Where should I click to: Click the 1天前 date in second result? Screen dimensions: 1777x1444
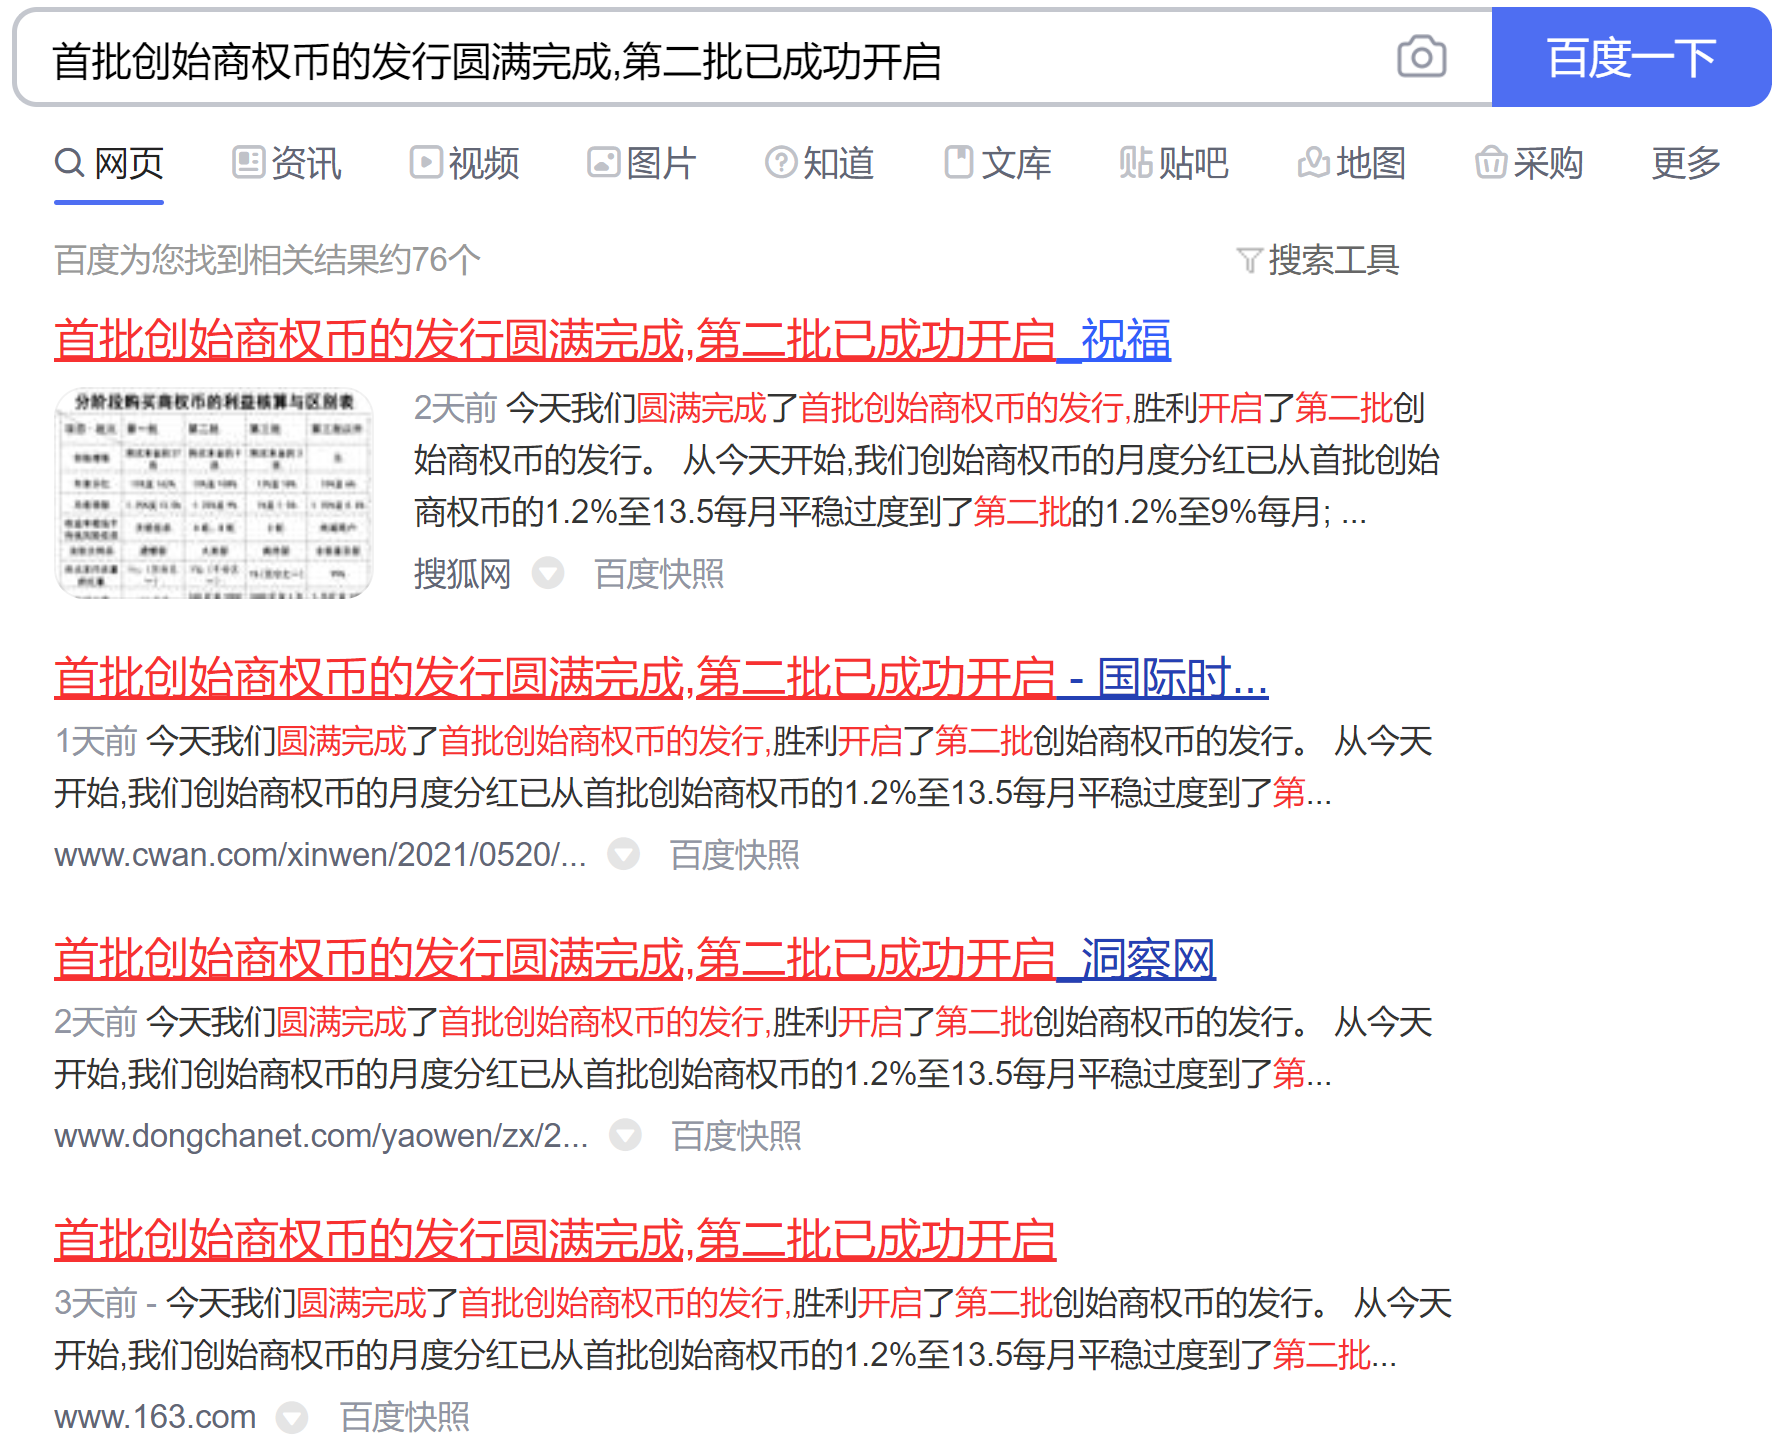click(x=96, y=742)
